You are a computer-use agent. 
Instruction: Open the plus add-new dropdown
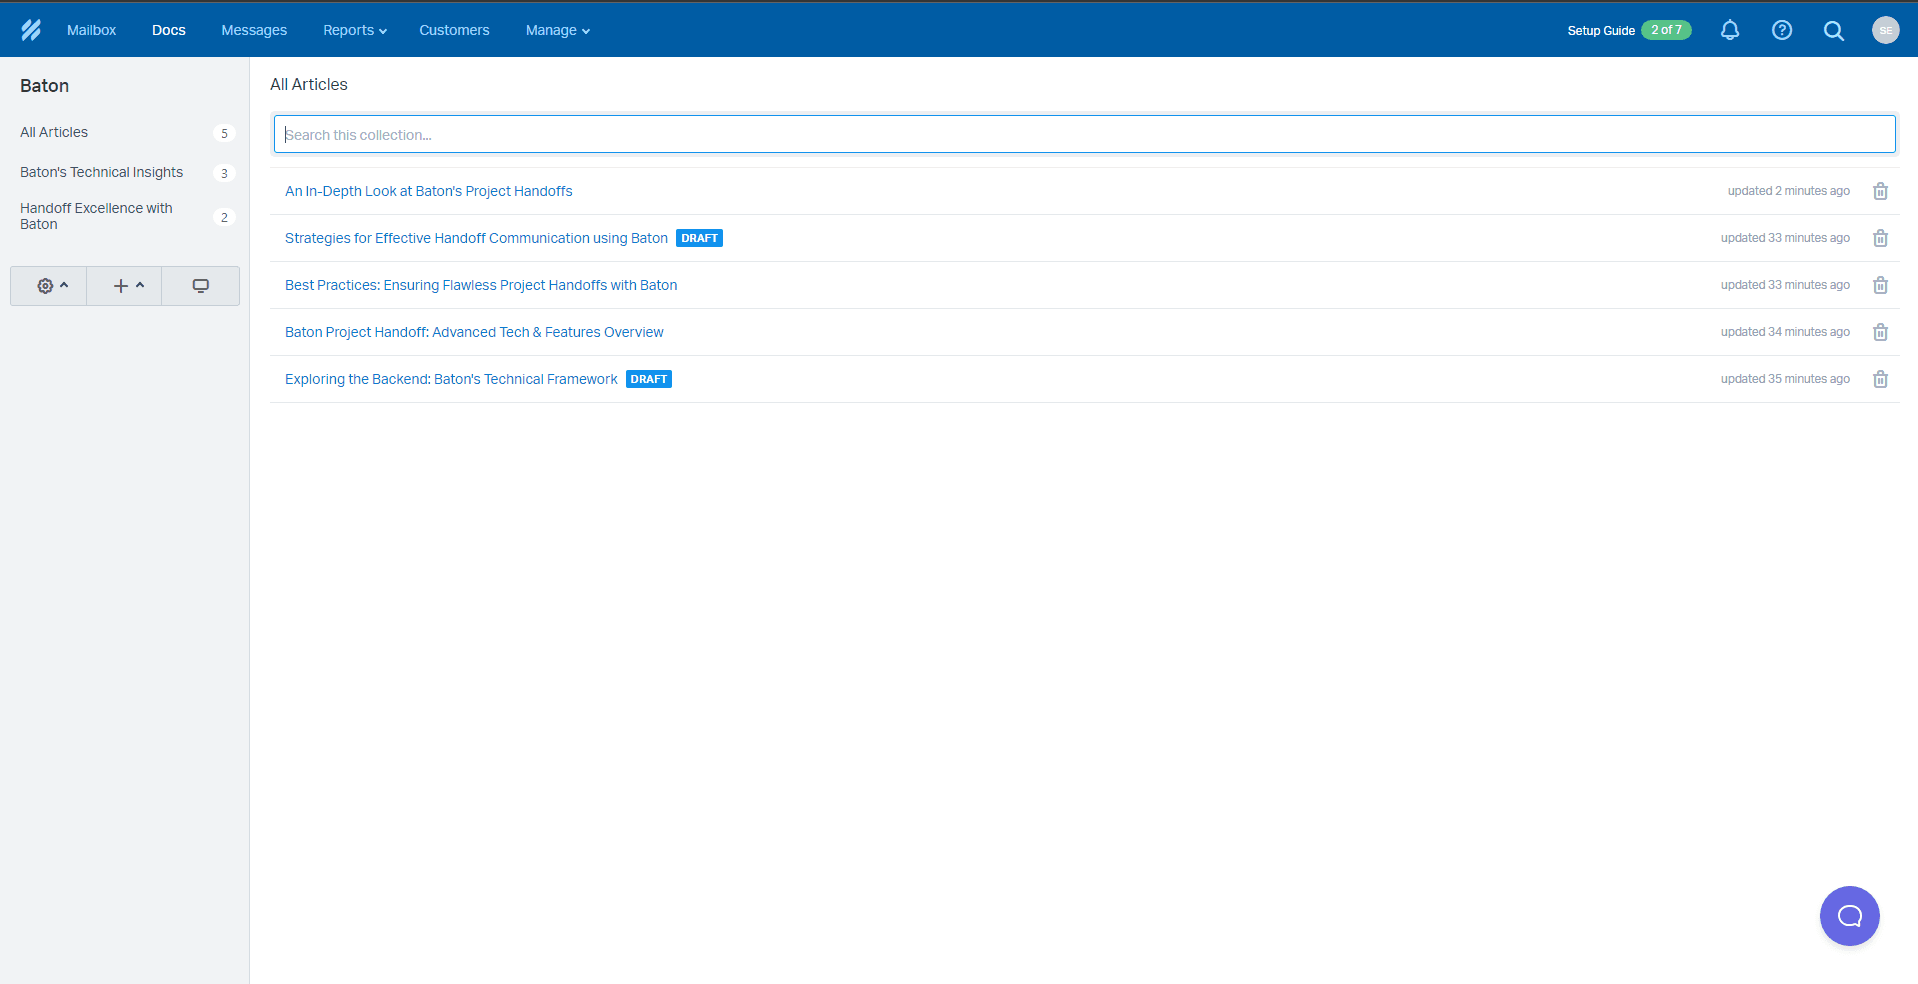tap(125, 286)
